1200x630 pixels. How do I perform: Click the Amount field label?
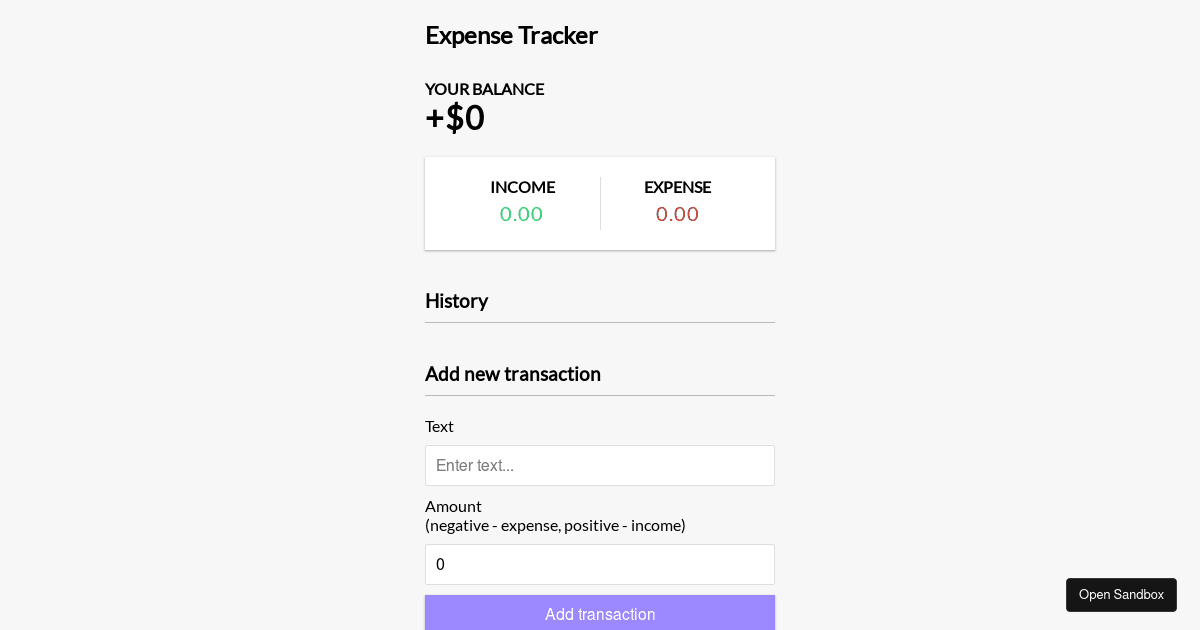453,506
